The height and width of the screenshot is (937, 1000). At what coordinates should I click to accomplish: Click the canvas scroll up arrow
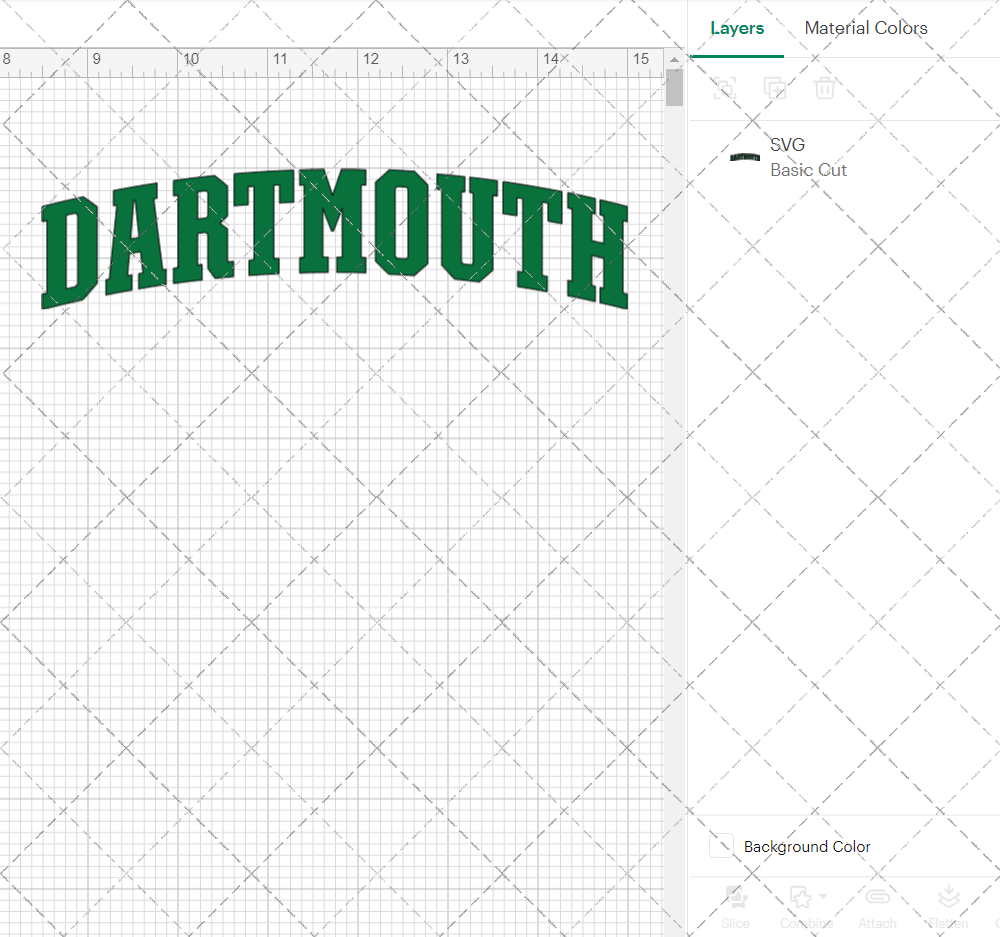[674, 59]
